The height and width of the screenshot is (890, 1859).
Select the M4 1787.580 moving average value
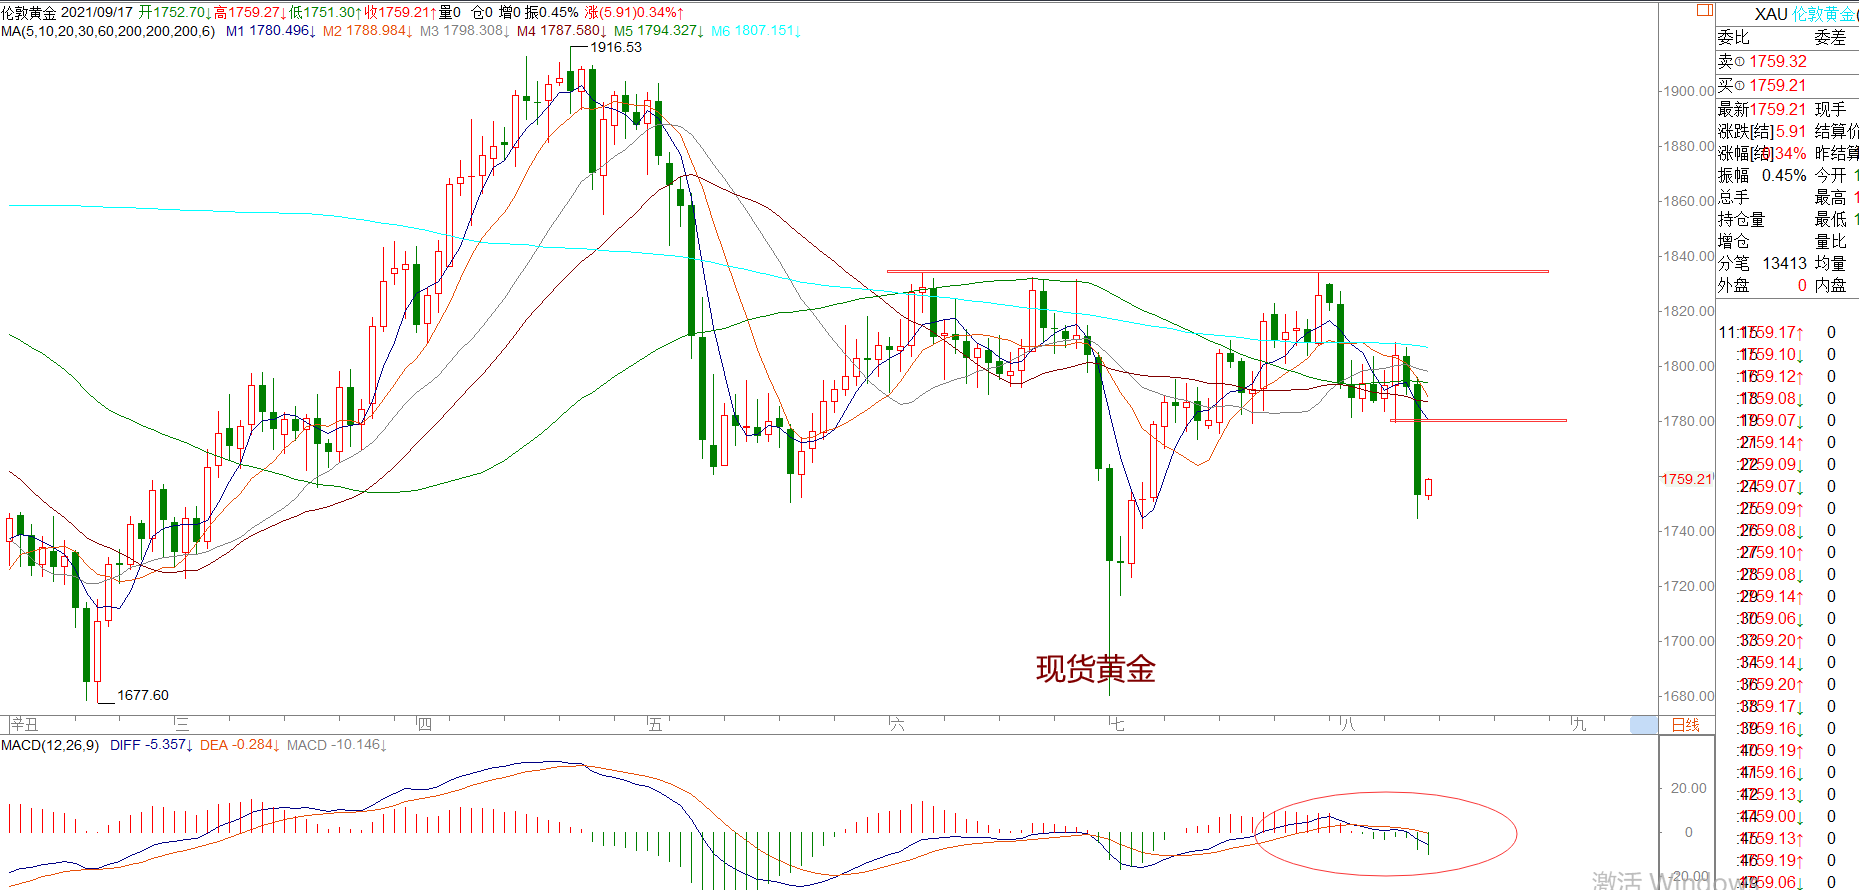(x=561, y=31)
